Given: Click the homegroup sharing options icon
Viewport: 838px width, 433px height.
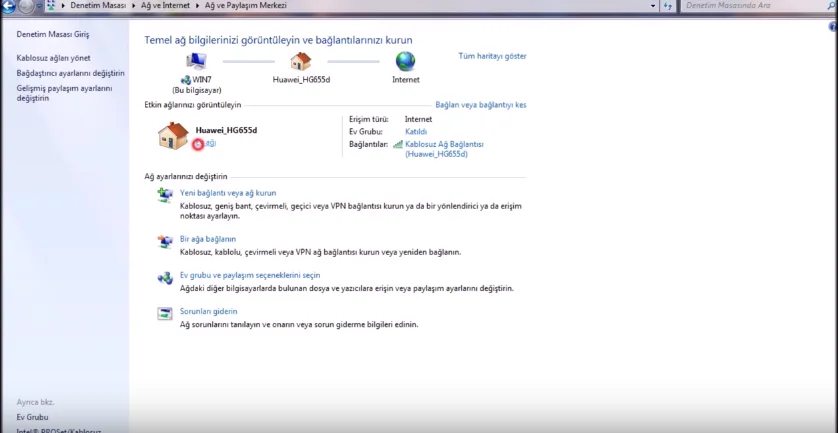Looking at the screenshot, I should 165,278.
